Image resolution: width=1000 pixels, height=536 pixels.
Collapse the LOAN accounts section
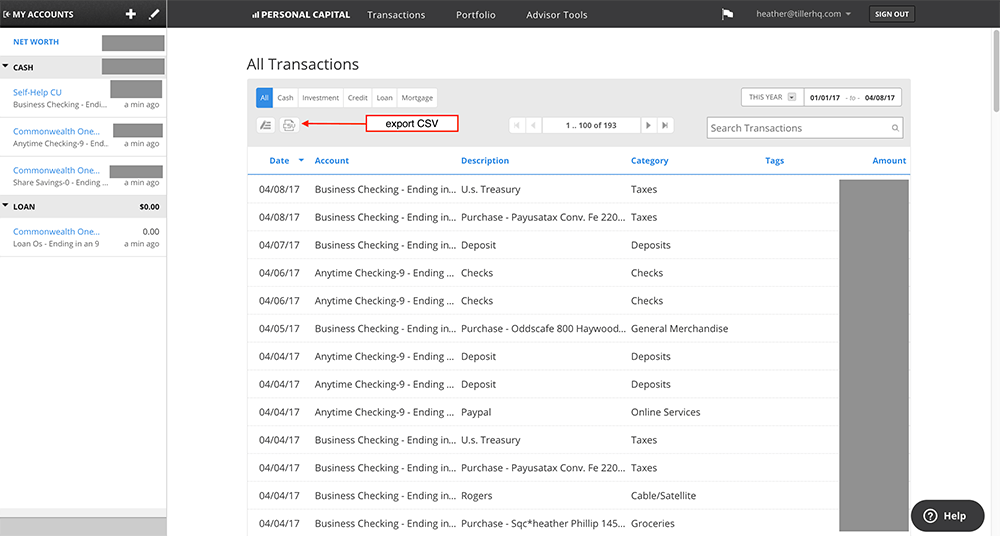[x=5, y=206]
